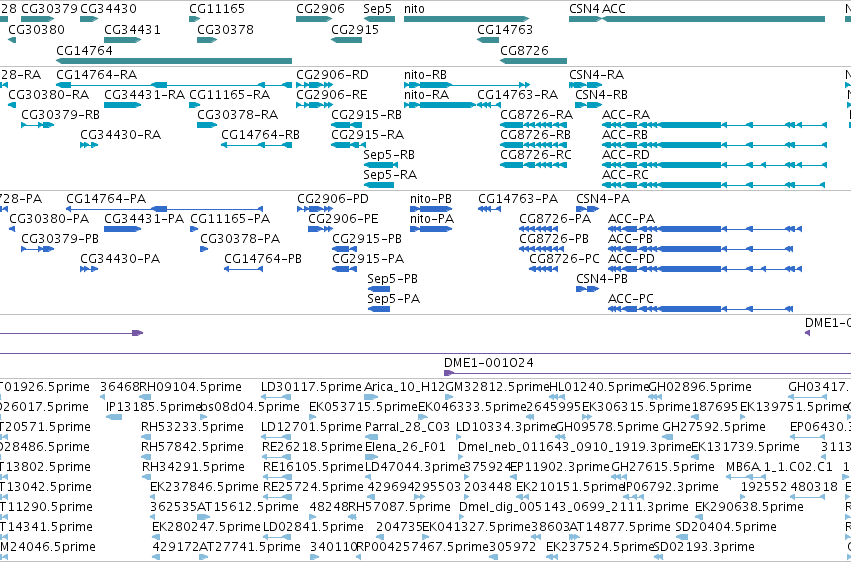Click the CSN4-PA protein label
This screenshot has width=851, height=562.
[603, 199]
